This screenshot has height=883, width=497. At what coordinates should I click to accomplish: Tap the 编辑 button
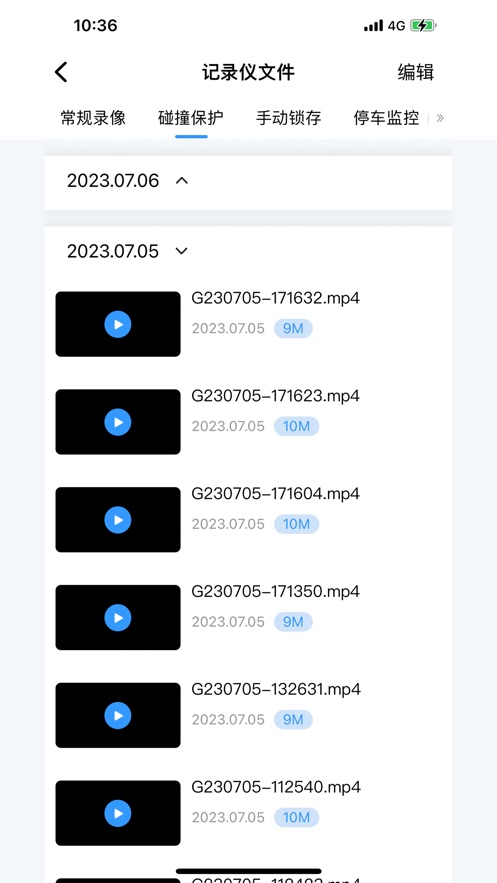tap(415, 72)
